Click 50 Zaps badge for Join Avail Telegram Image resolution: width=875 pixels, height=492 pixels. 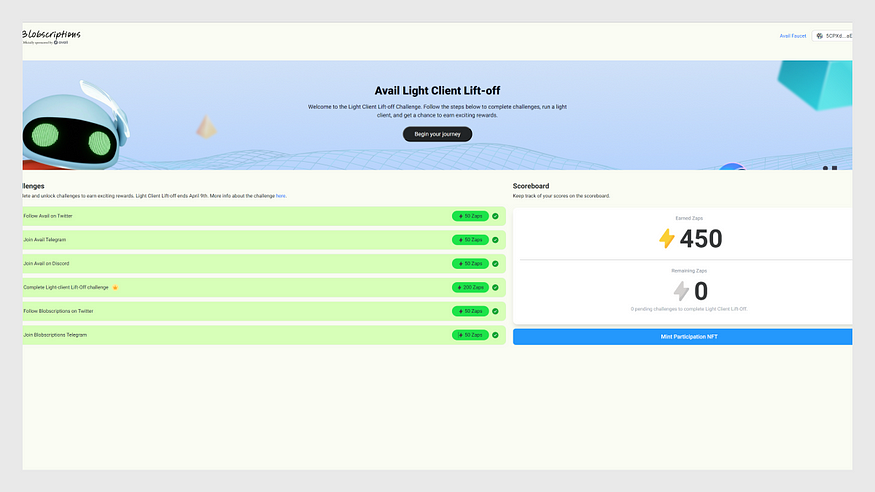[x=470, y=240]
